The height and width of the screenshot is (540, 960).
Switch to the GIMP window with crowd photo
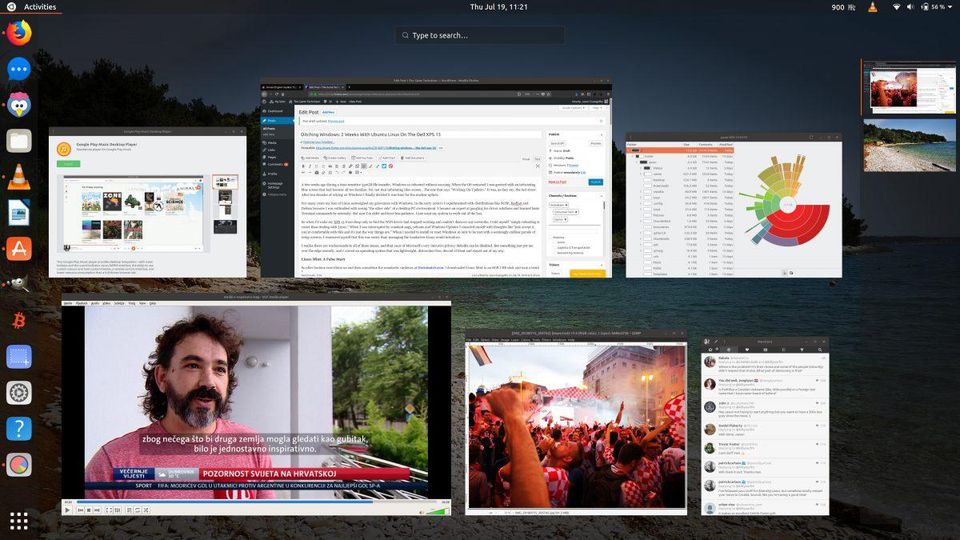(x=576, y=422)
